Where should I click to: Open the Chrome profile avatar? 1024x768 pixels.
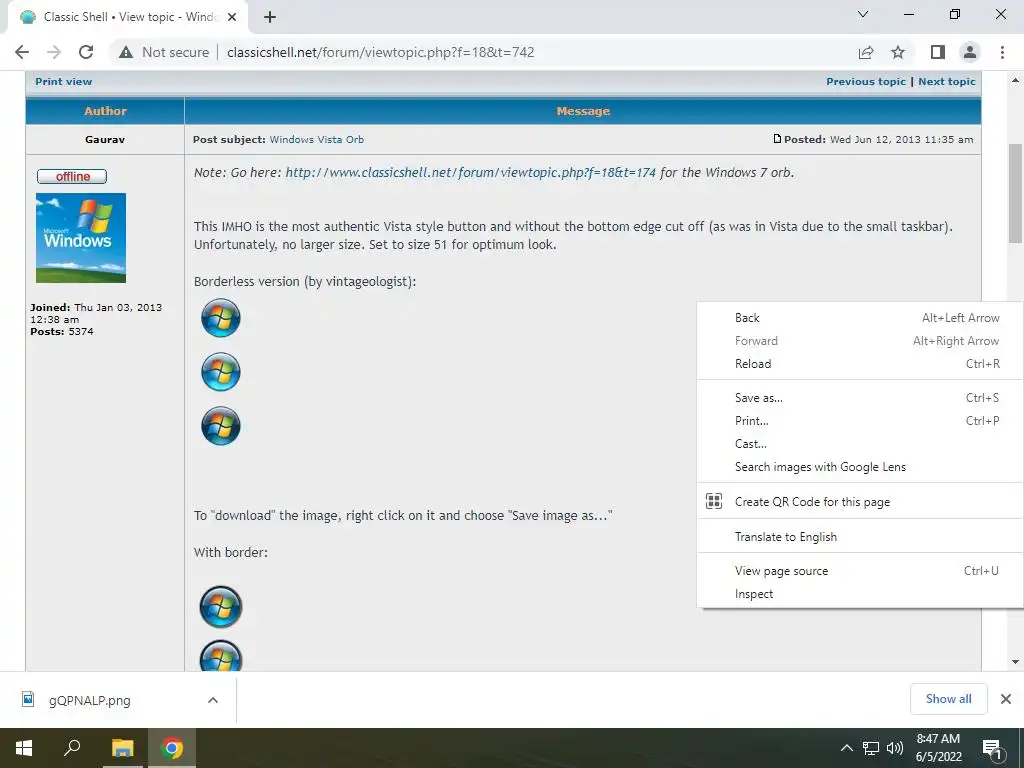click(x=970, y=52)
